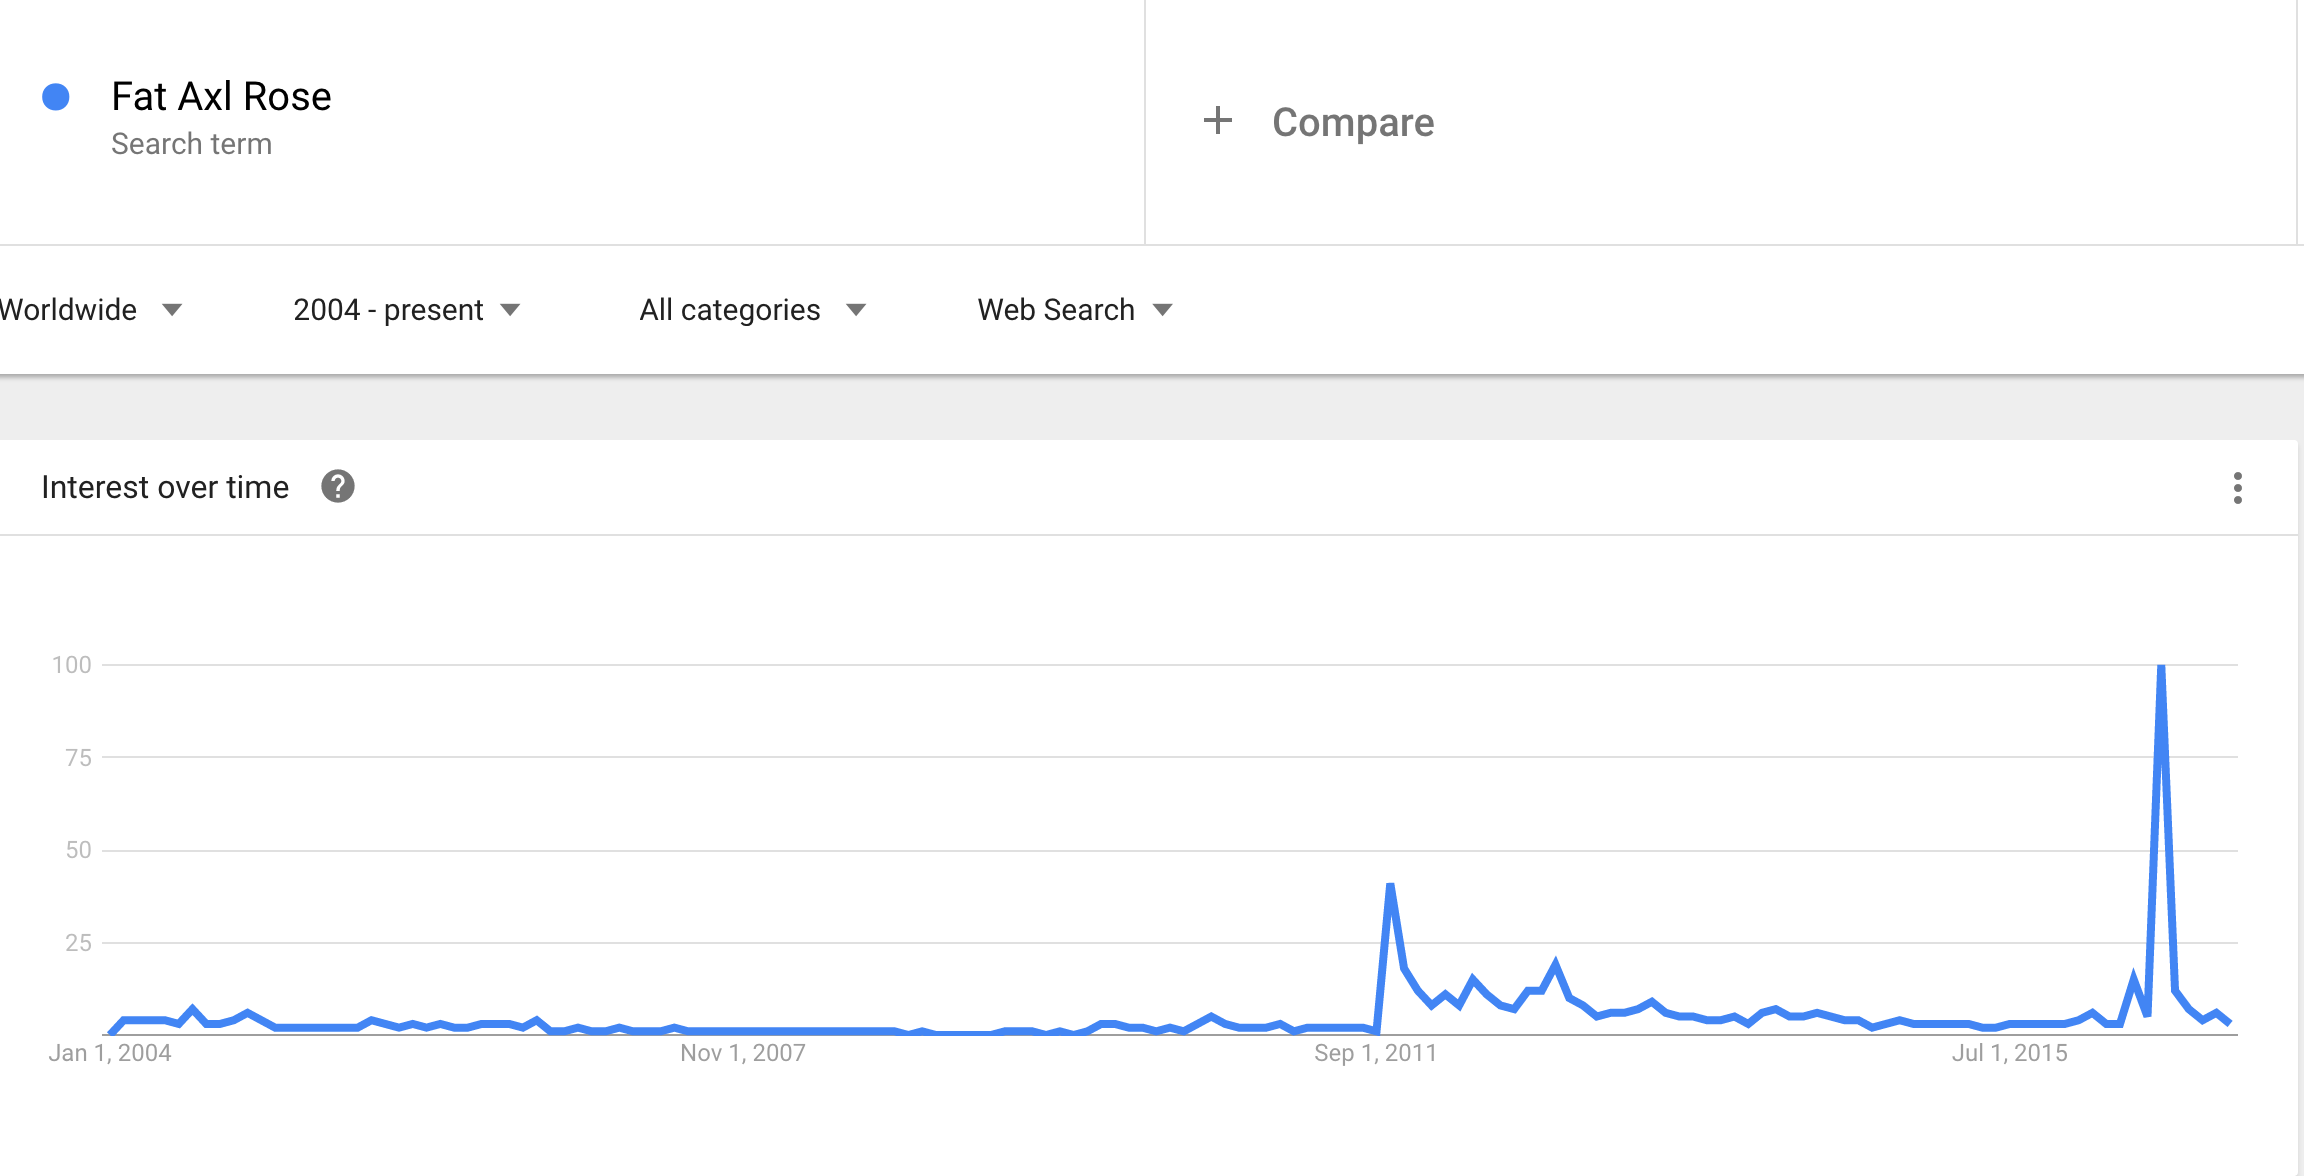This screenshot has height=1176, width=2304.
Task: Click the Nov 1, 2007 axis label
Action: tap(742, 1053)
